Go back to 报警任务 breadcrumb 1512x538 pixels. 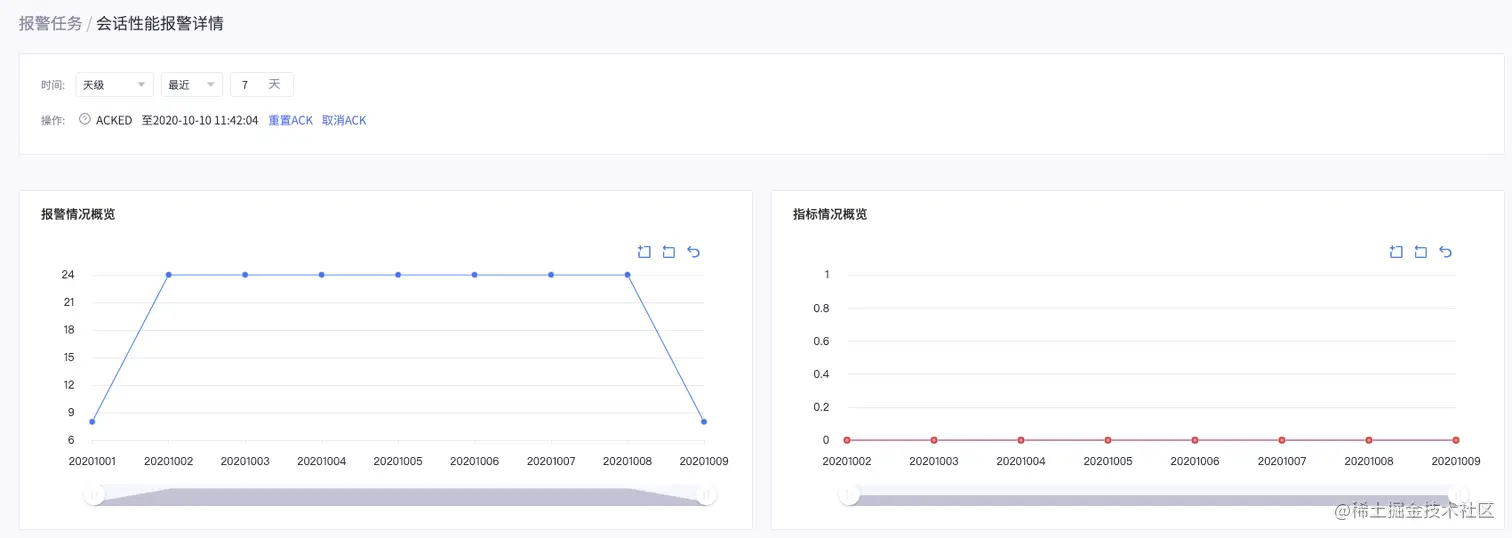[50, 23]
